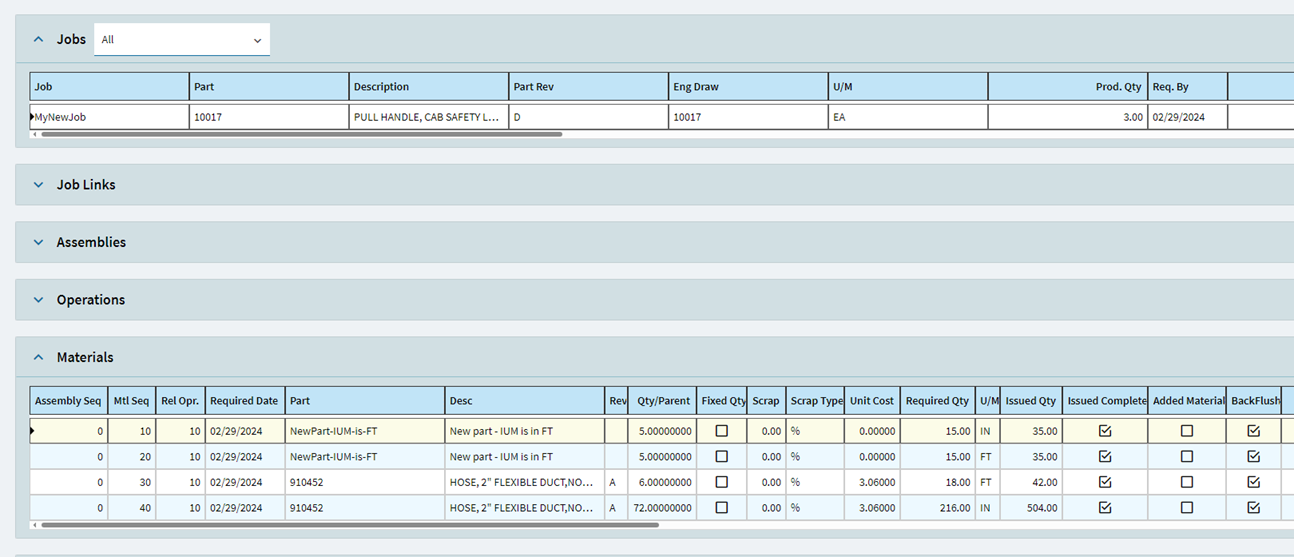This screenshot has height=557, width=1294.
Task: Select the 910452 part cell in Mtl Seq 30
Action: click(x=364, y=482)
